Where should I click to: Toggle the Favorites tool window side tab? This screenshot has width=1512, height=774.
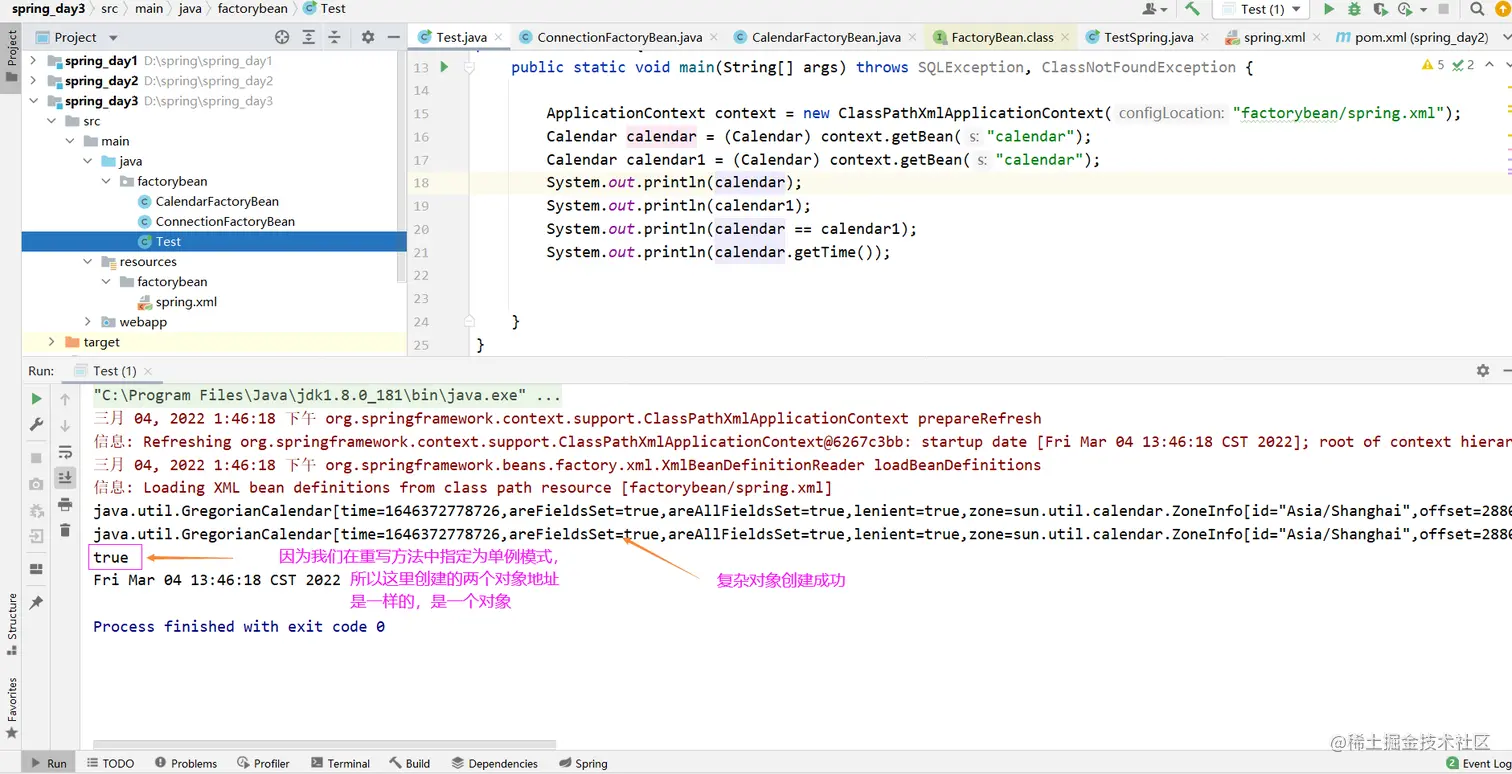coord(11,709)
